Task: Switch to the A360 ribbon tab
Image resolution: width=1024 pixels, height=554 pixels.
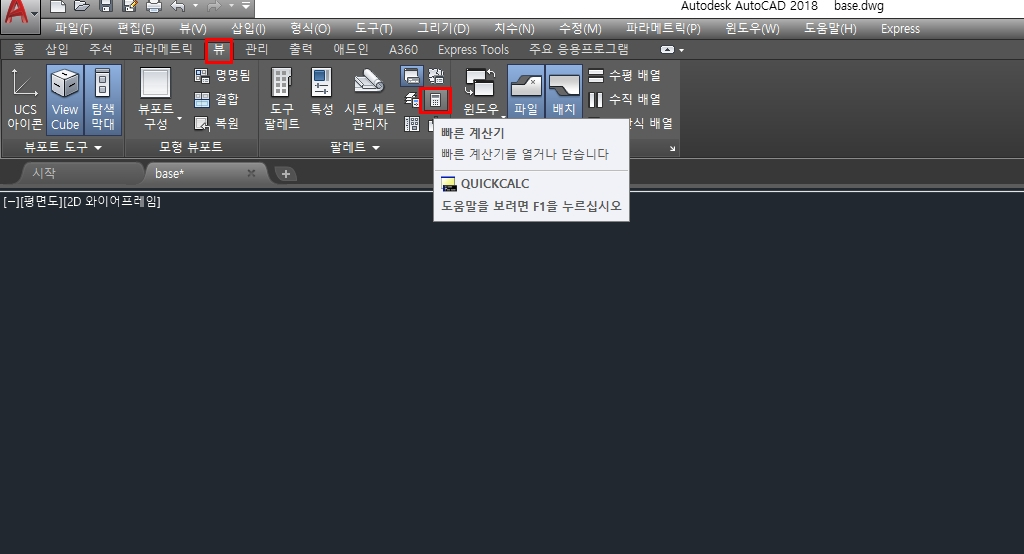Action: (403, 49)
